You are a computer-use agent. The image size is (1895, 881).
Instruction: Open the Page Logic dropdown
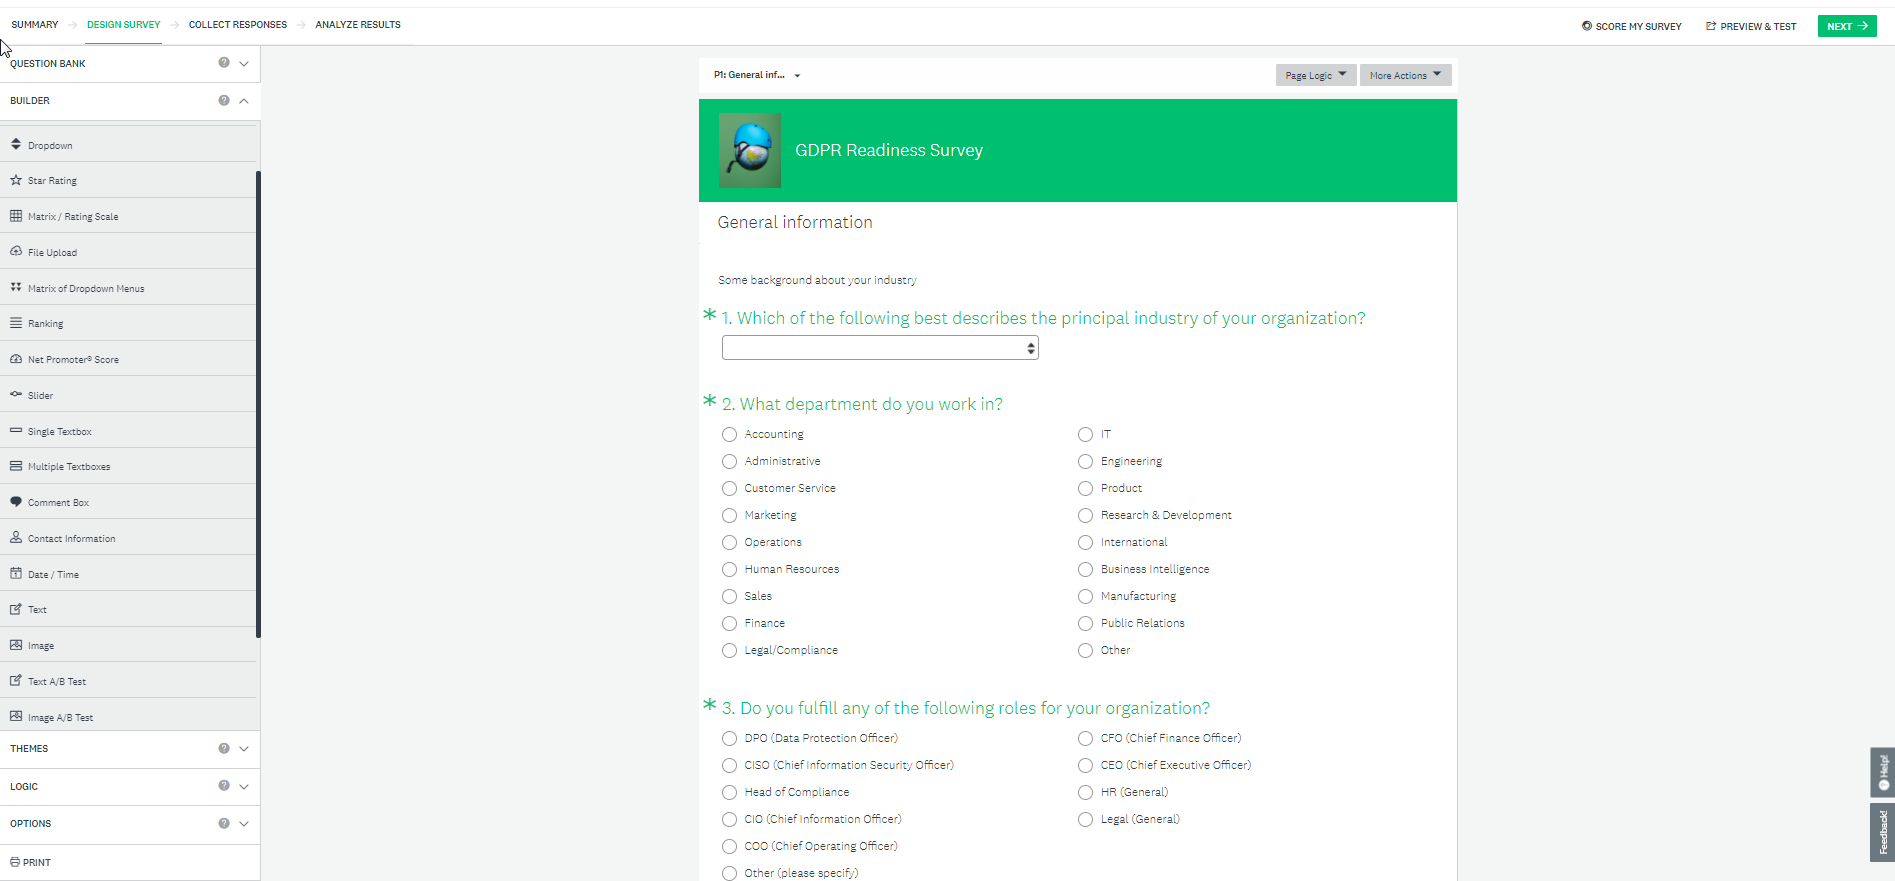(x=1314, y=74)
